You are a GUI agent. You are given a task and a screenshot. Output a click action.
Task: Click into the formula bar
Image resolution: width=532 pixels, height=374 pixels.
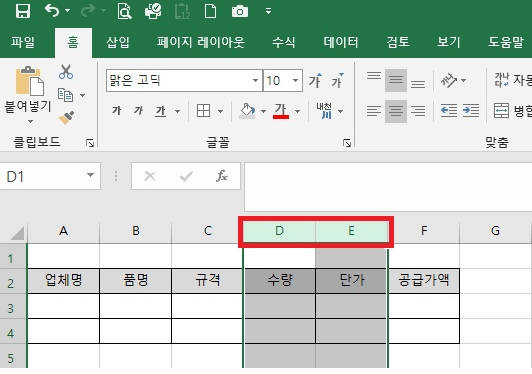[388, 187]
